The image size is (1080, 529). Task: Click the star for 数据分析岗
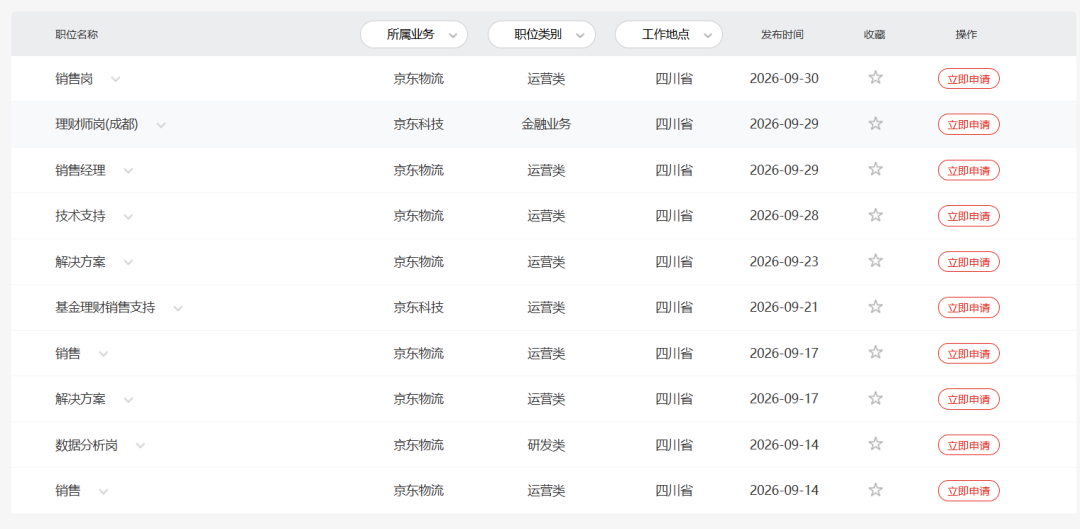[875, 444]
